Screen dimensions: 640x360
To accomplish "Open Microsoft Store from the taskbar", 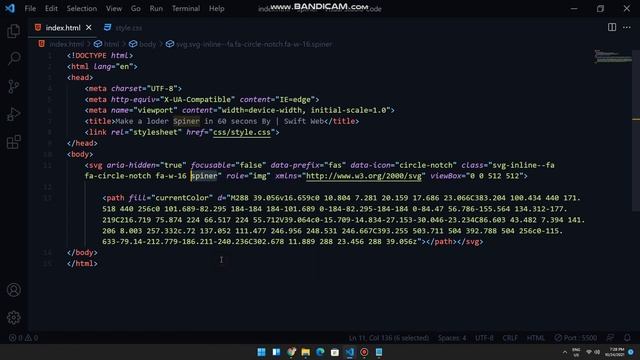I will 335,352.
